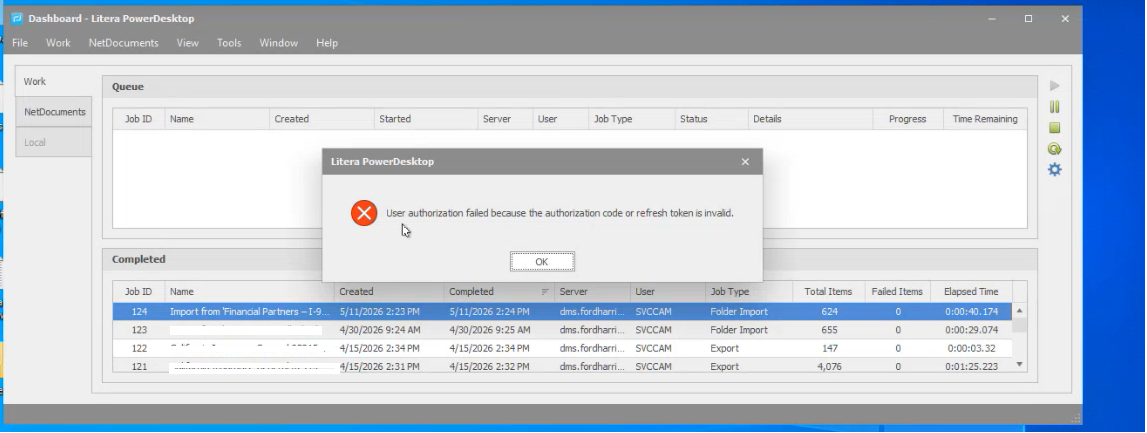Select job ID 121 cell
This screenshot has width=1147, height=433.
tap(139, 366)
